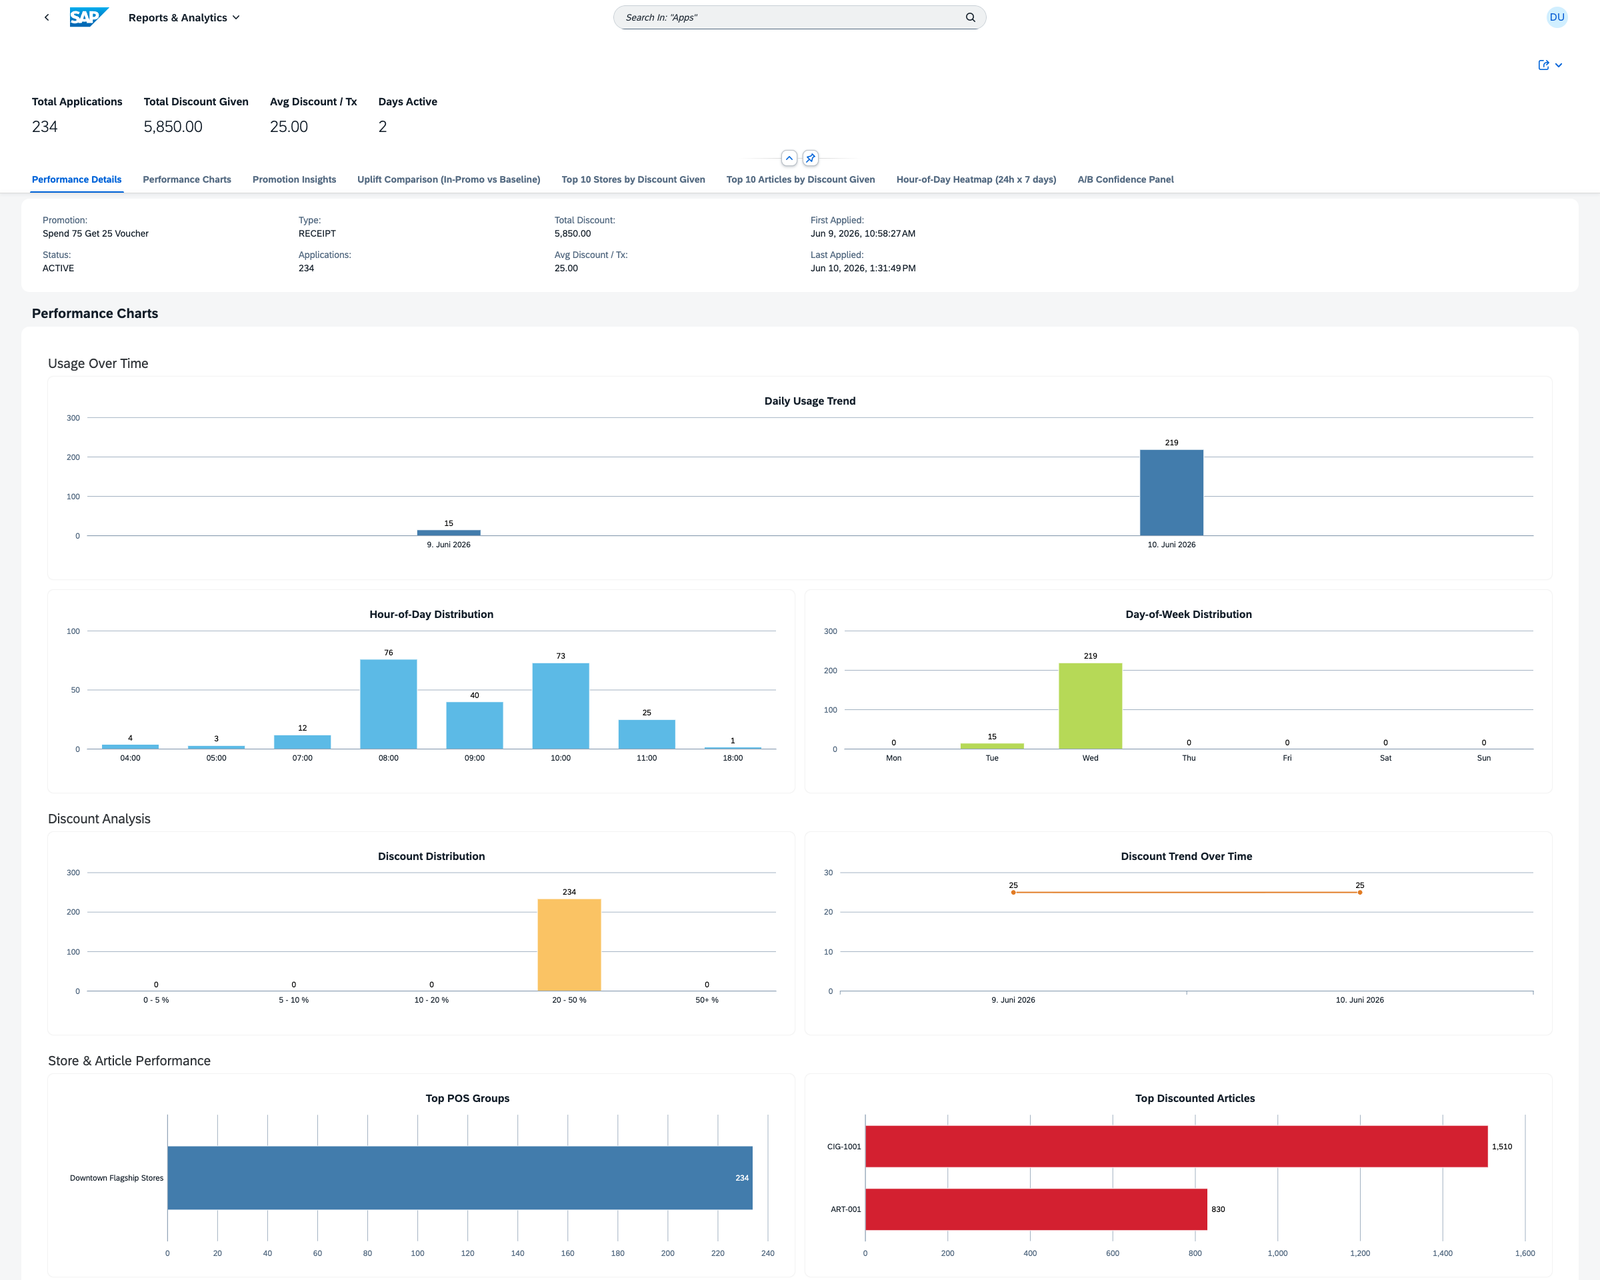Screen dimensions: 1600x1280
Task: Click the Day-of-Week Distribution chart title
Action: 1189,615
